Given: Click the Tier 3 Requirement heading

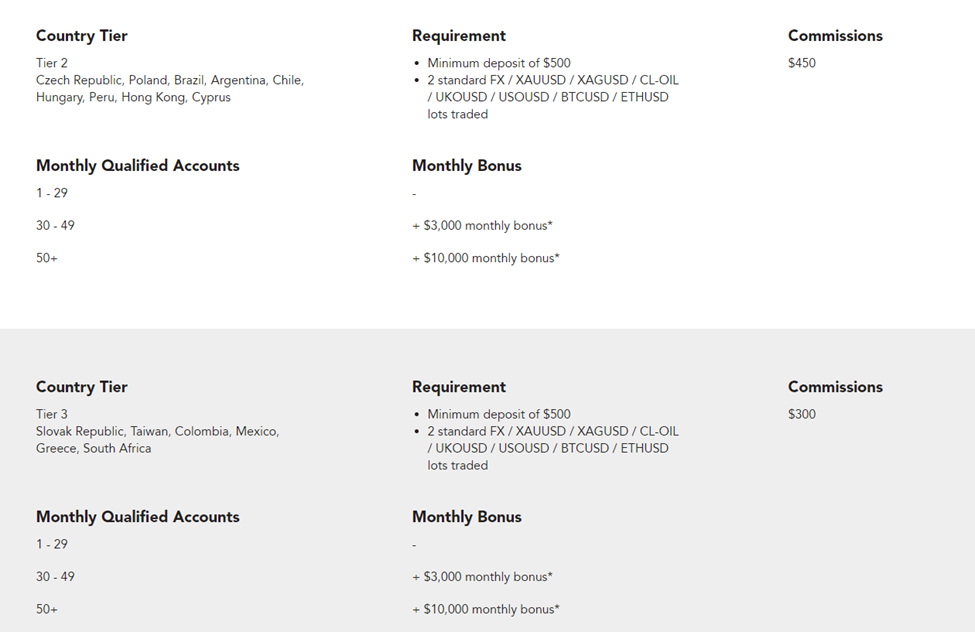Looking at the screenshot, I should [x=459, y=387].
